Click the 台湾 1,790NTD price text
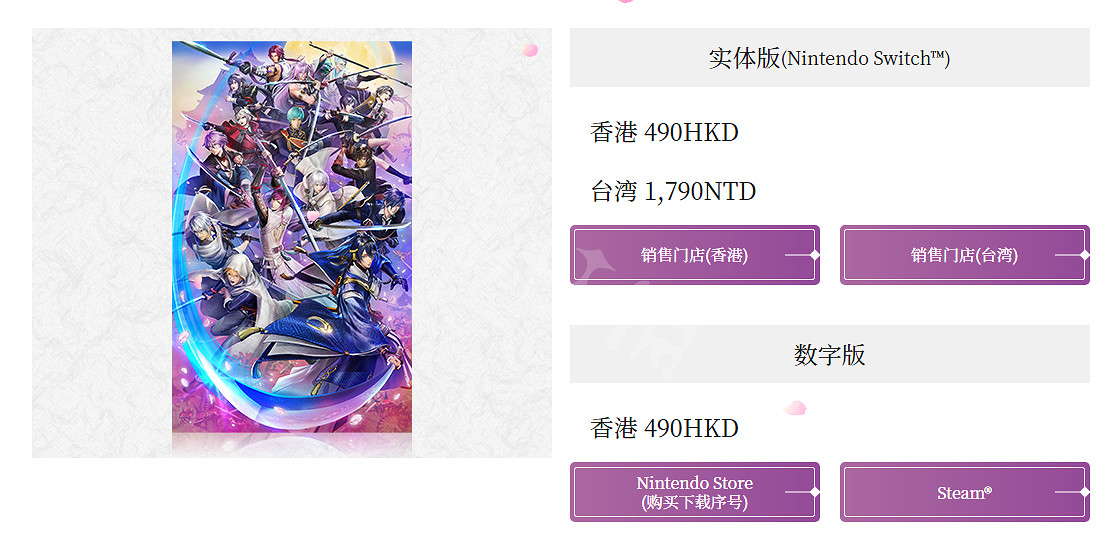The height and width of the screenshot is (545, 1120). click(x=673, y=191)
